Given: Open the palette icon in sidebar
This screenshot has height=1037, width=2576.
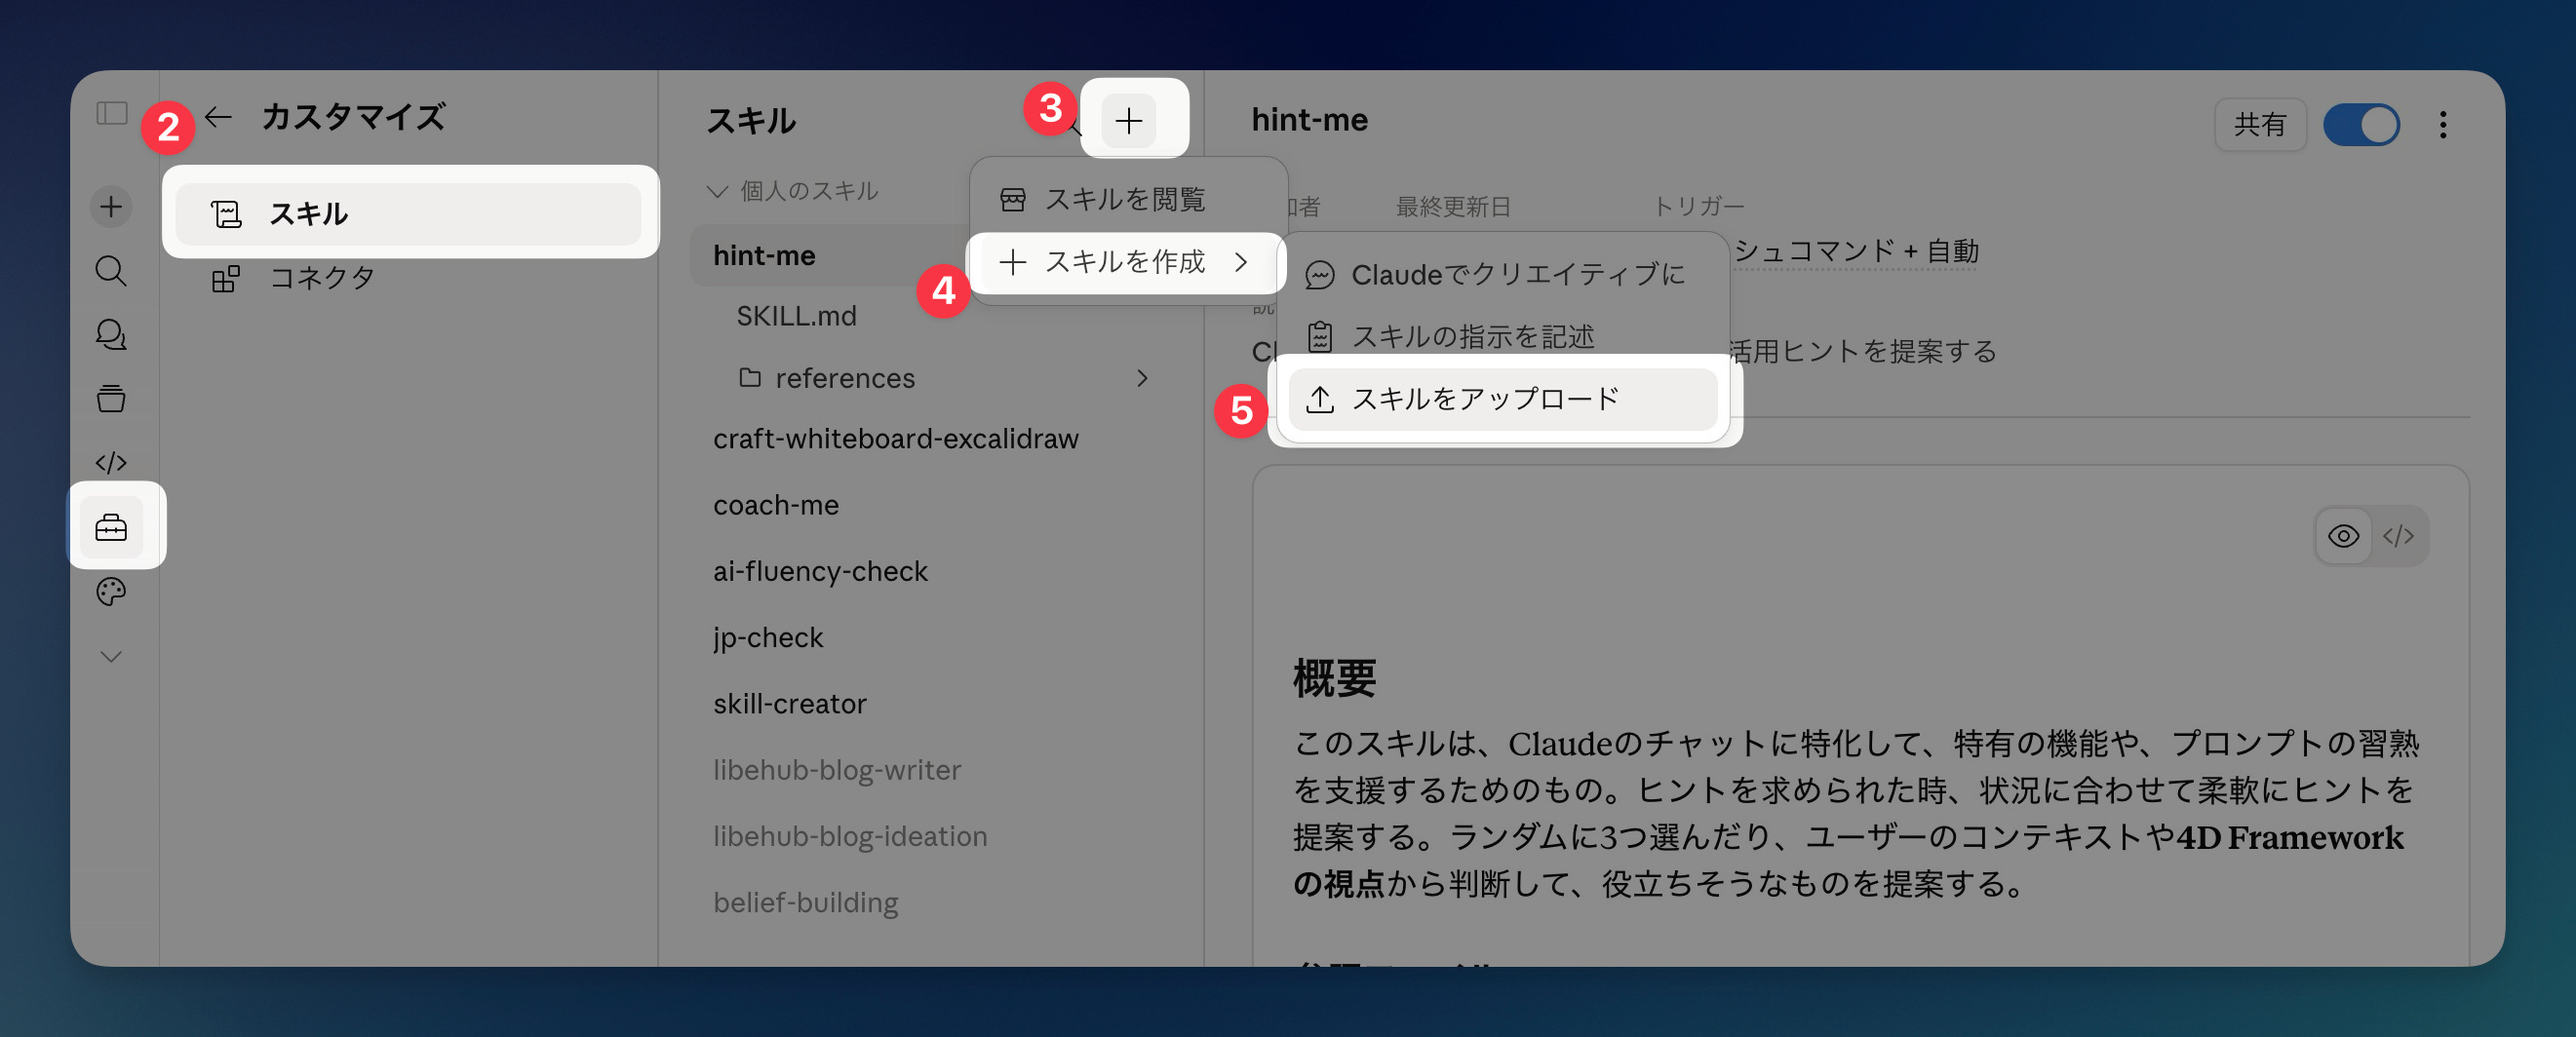Looking at the screenshot, I should pyautogui.click(x=111, y=592).
